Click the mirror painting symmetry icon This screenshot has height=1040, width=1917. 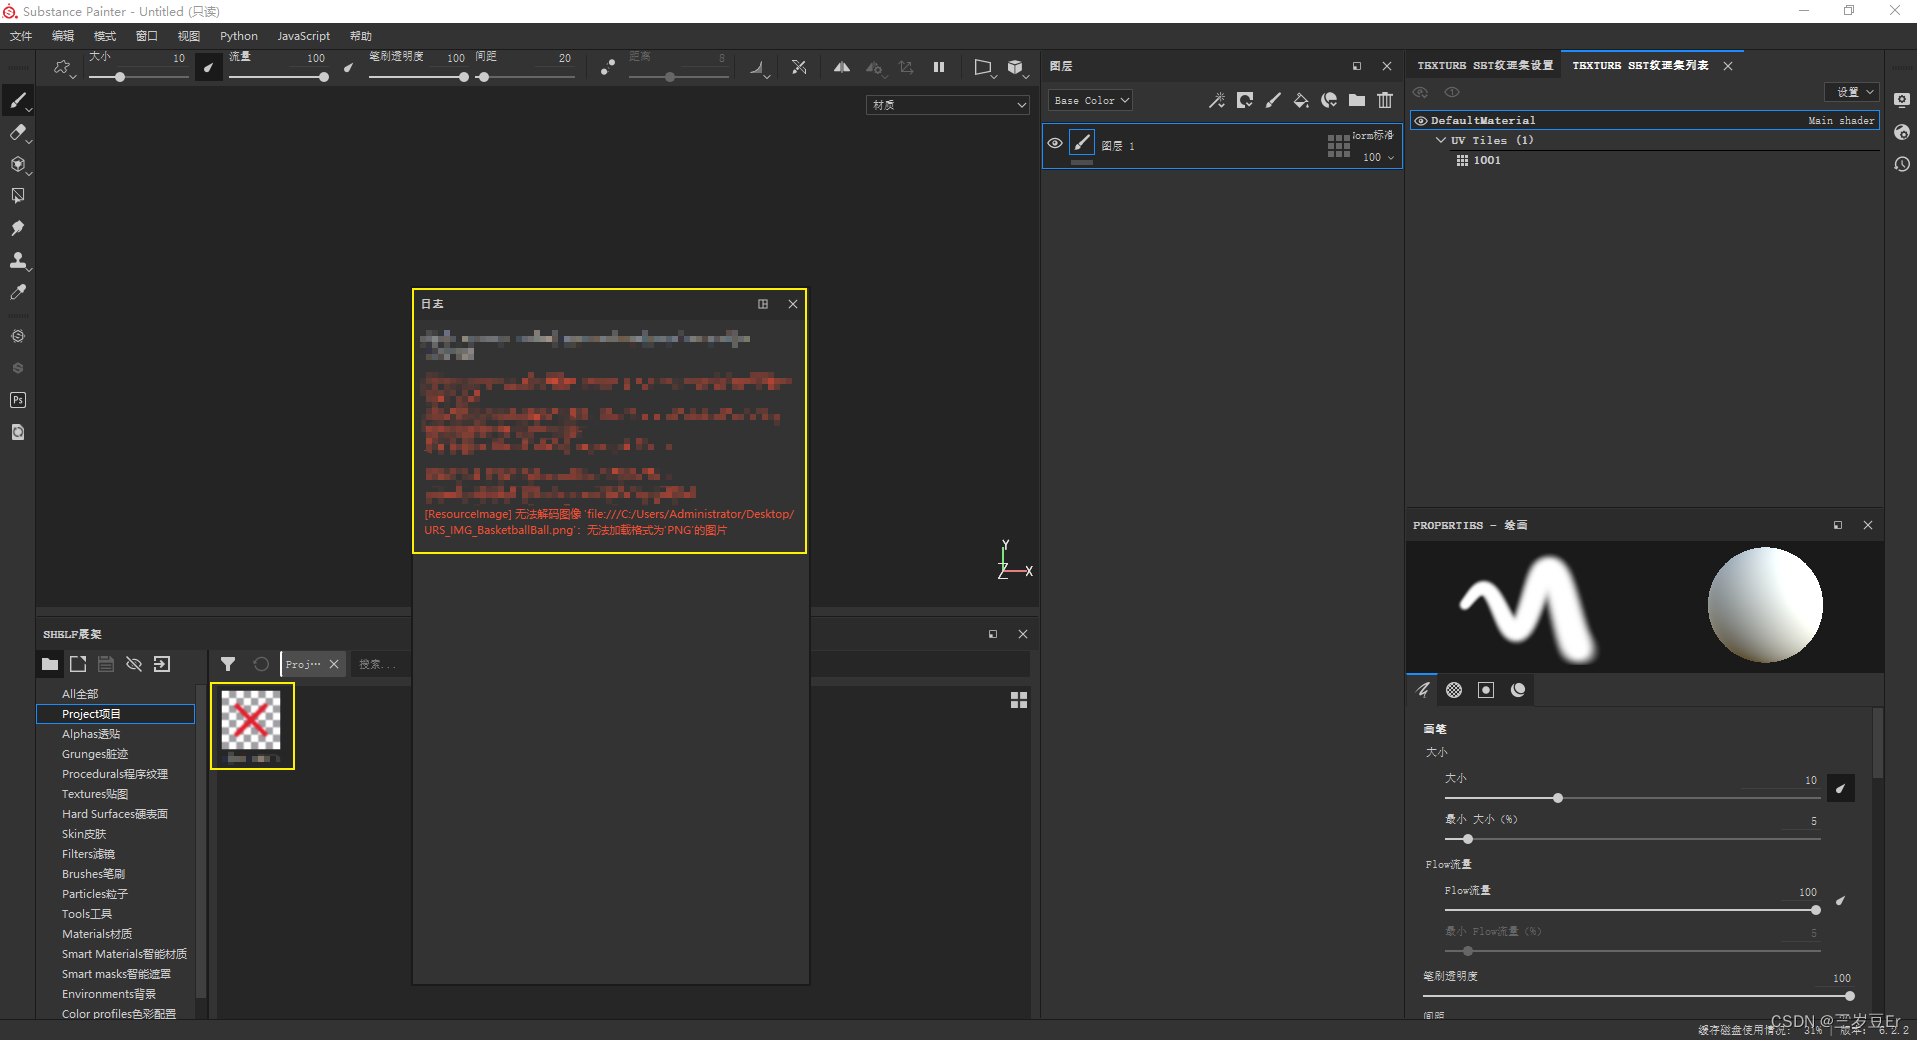pos(841,67)
